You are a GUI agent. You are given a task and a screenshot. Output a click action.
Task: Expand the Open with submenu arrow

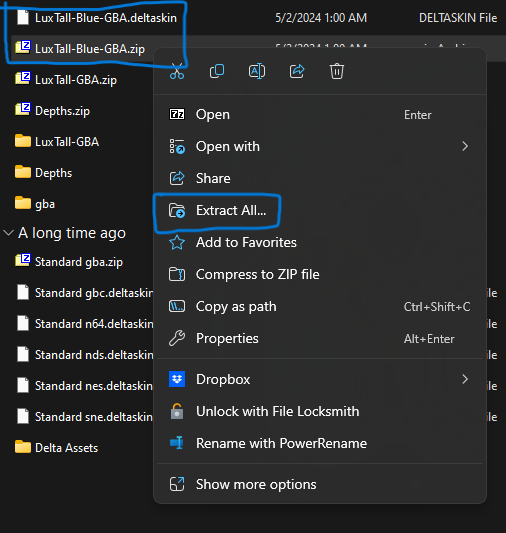pos(465,146)
